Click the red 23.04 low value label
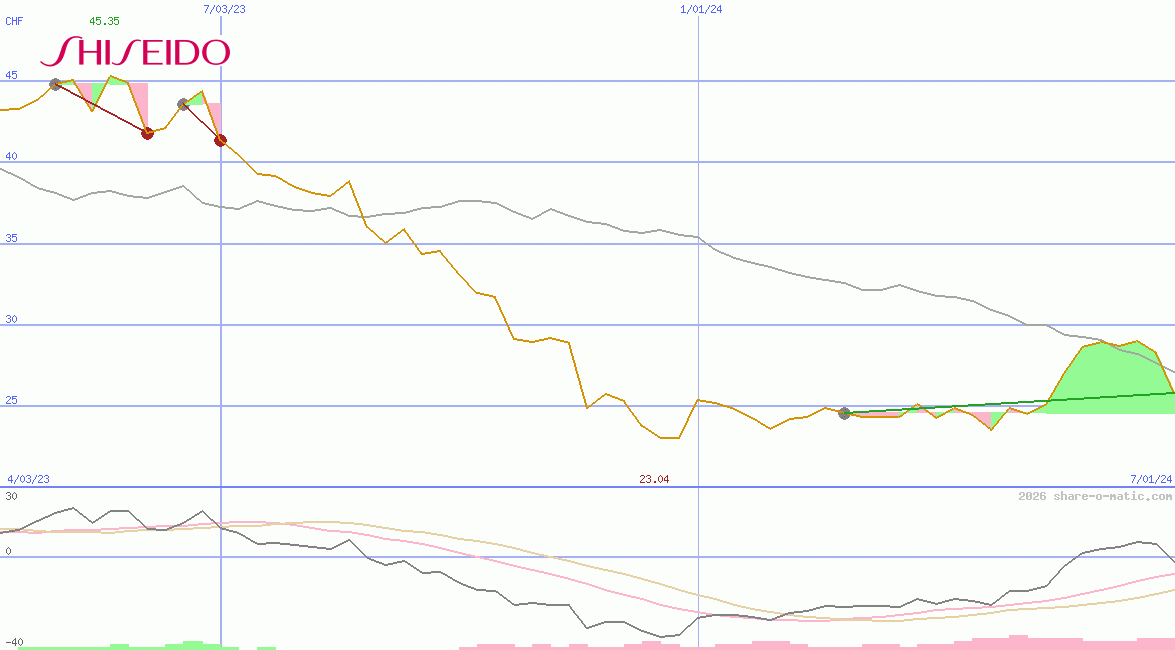 tap(654, 479)
